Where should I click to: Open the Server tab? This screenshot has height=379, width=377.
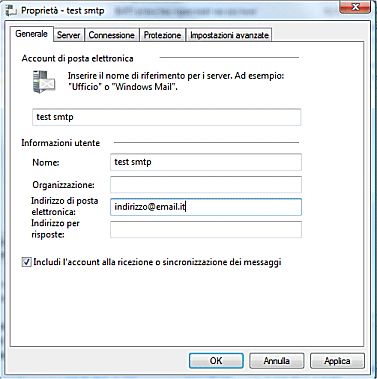point(69,35)
